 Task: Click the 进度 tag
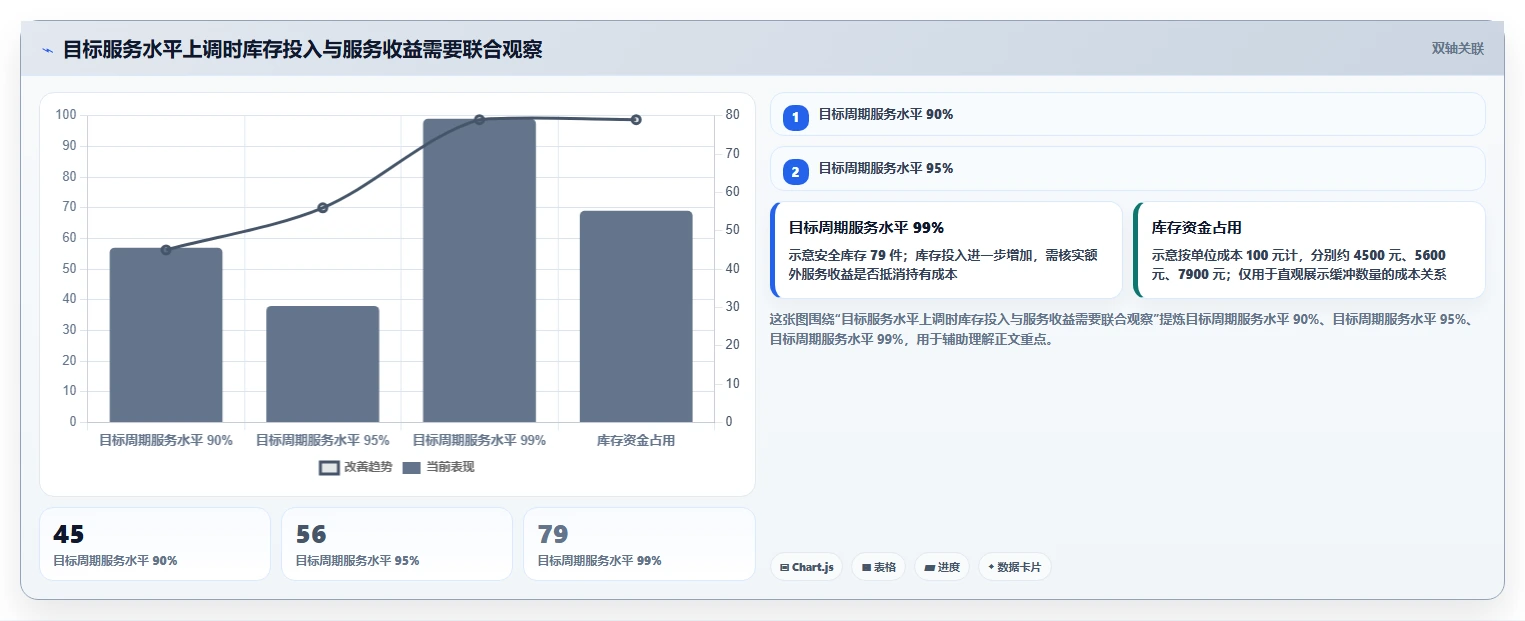[942, 567]
